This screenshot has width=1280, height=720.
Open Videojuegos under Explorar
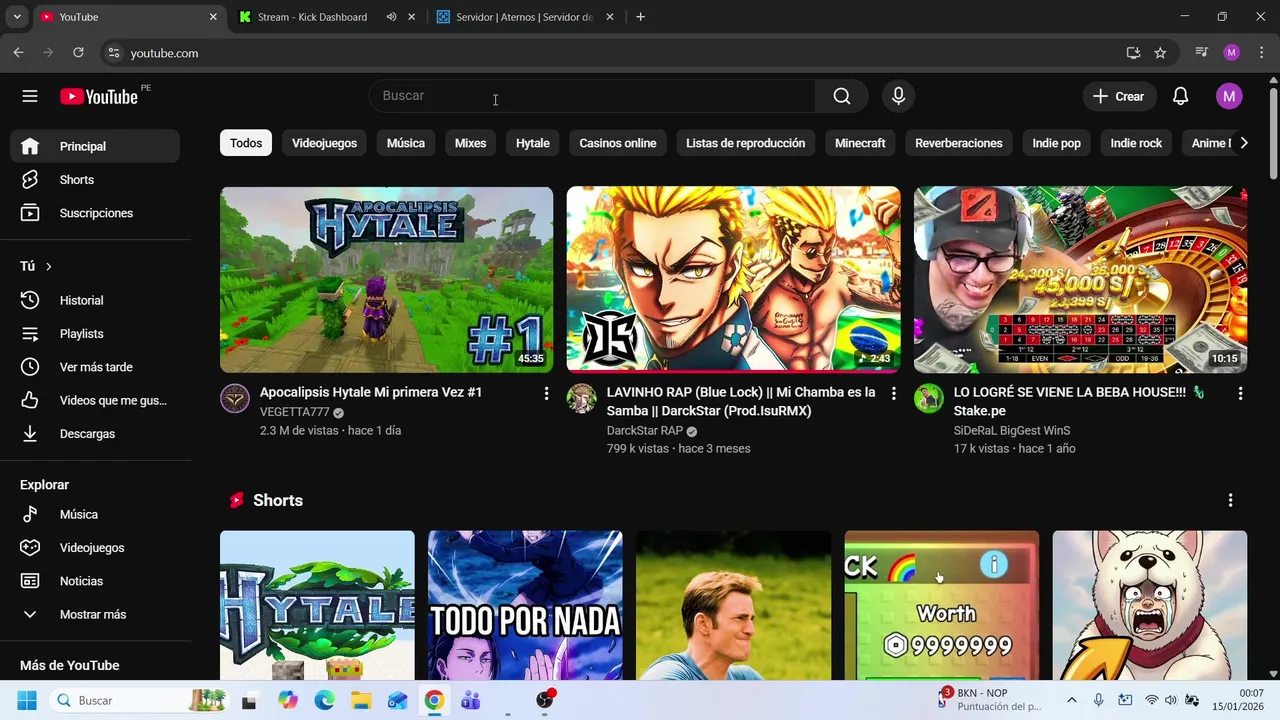[x=95, y=548]
